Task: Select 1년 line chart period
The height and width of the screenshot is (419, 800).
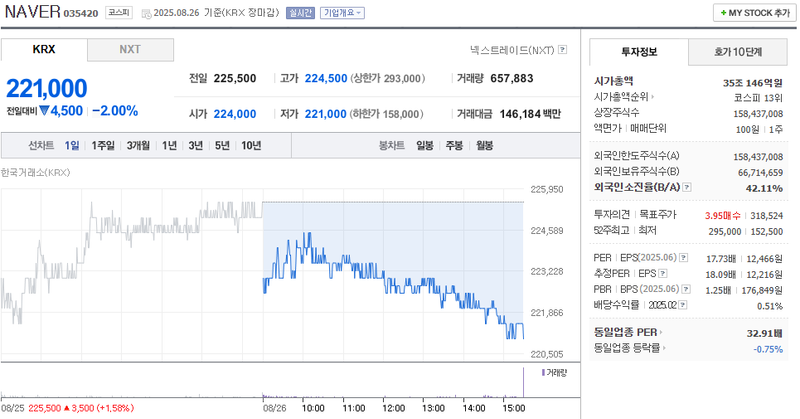Action: (x=169, y=146)
